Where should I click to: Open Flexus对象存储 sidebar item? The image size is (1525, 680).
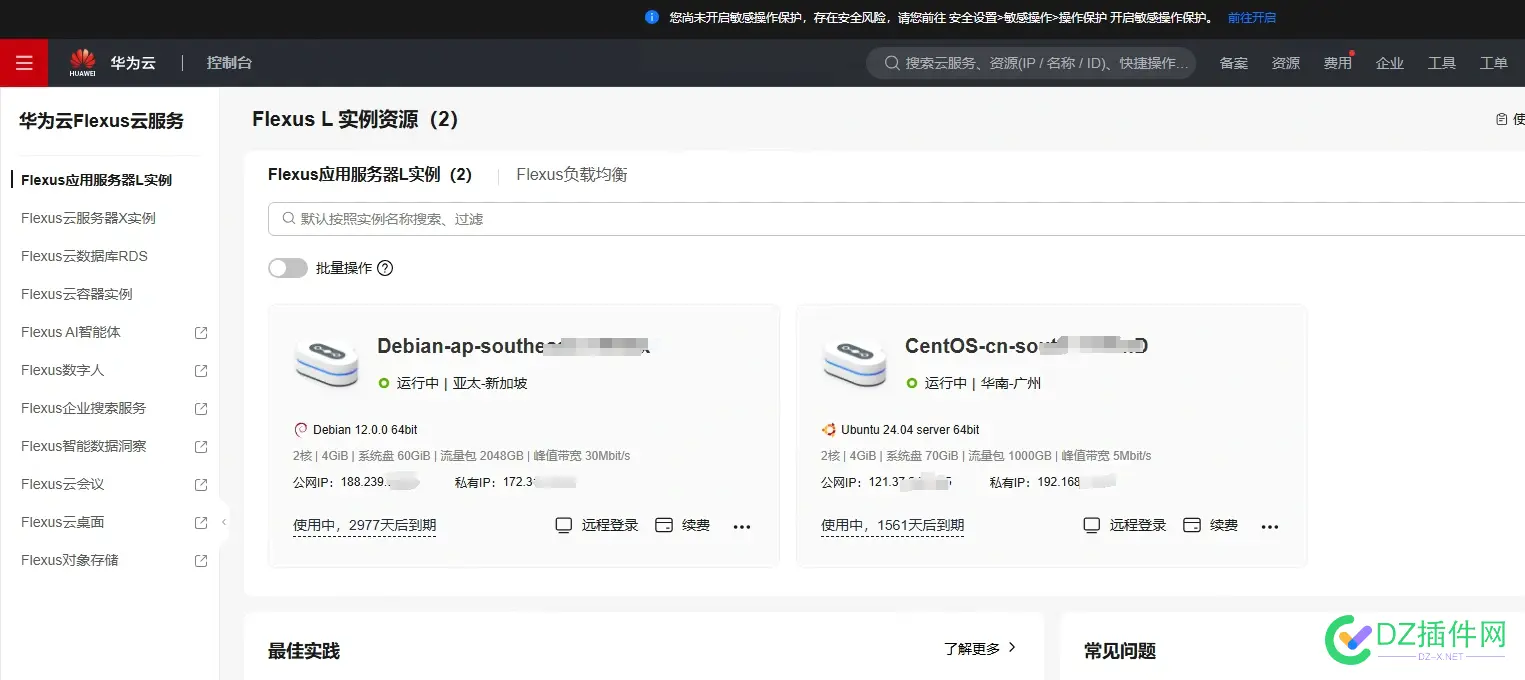click(70, 560)
